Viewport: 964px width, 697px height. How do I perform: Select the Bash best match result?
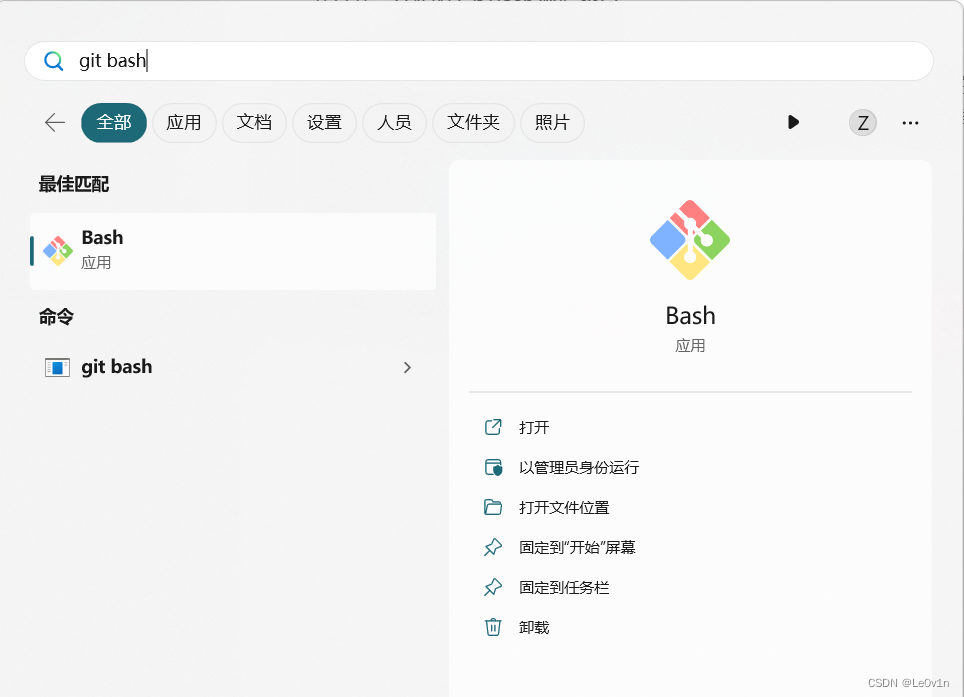pyautogui.click(x=233, y=251)
